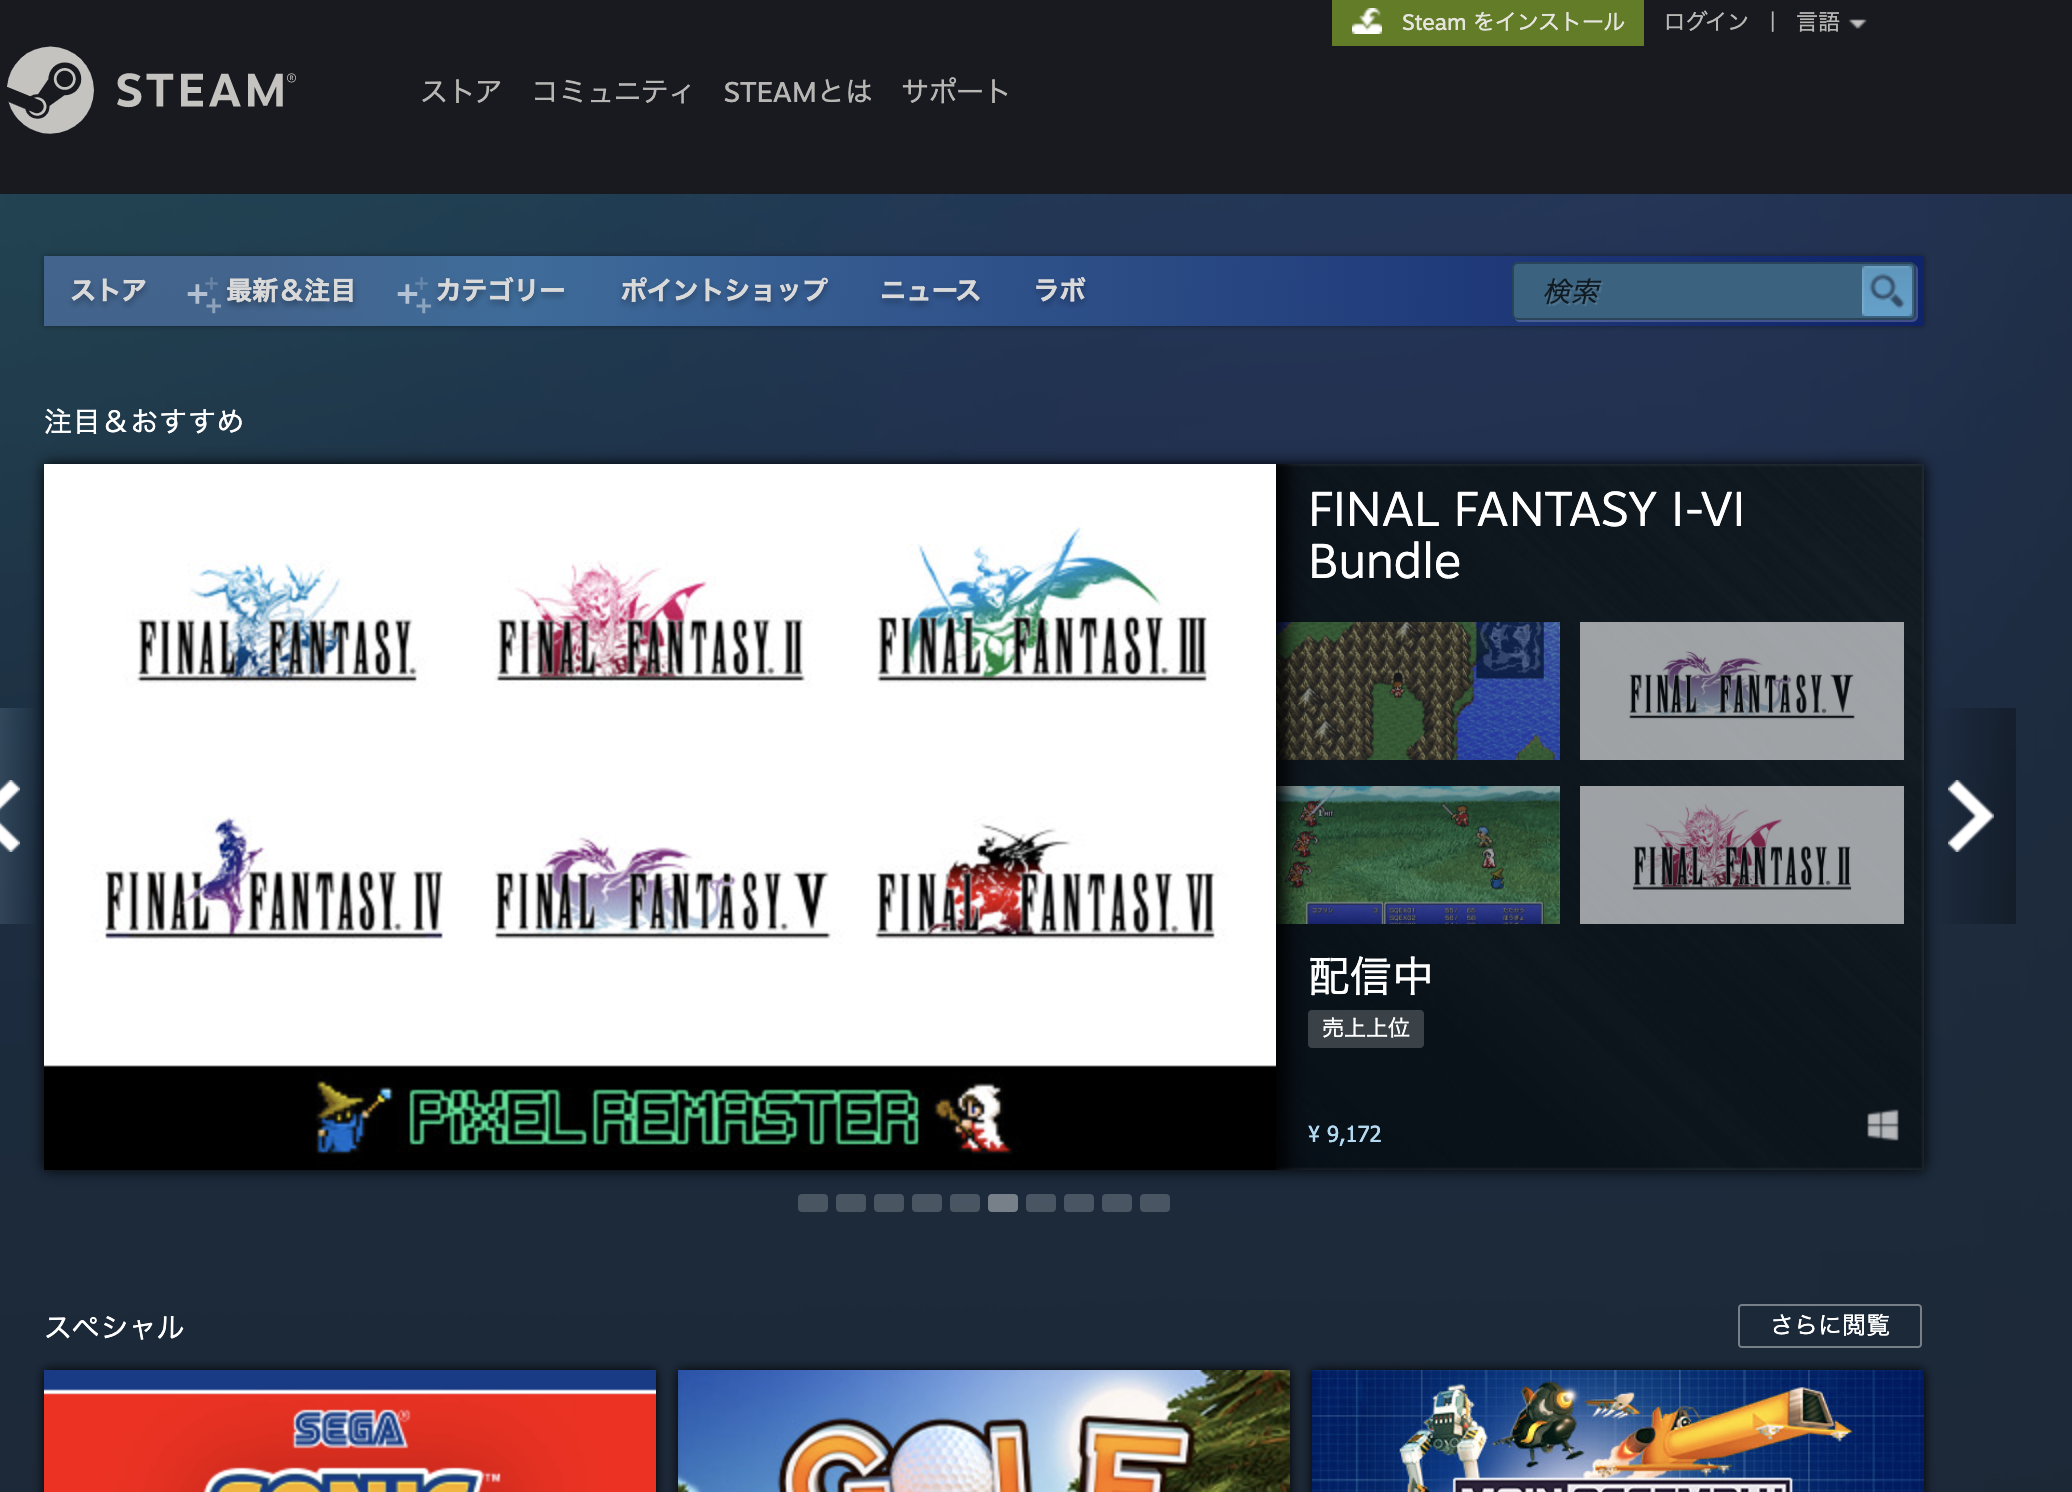This screenshot has width=2072, height=1492.
Task: Click the Steam logo in the header
Action: click(151, 90)
